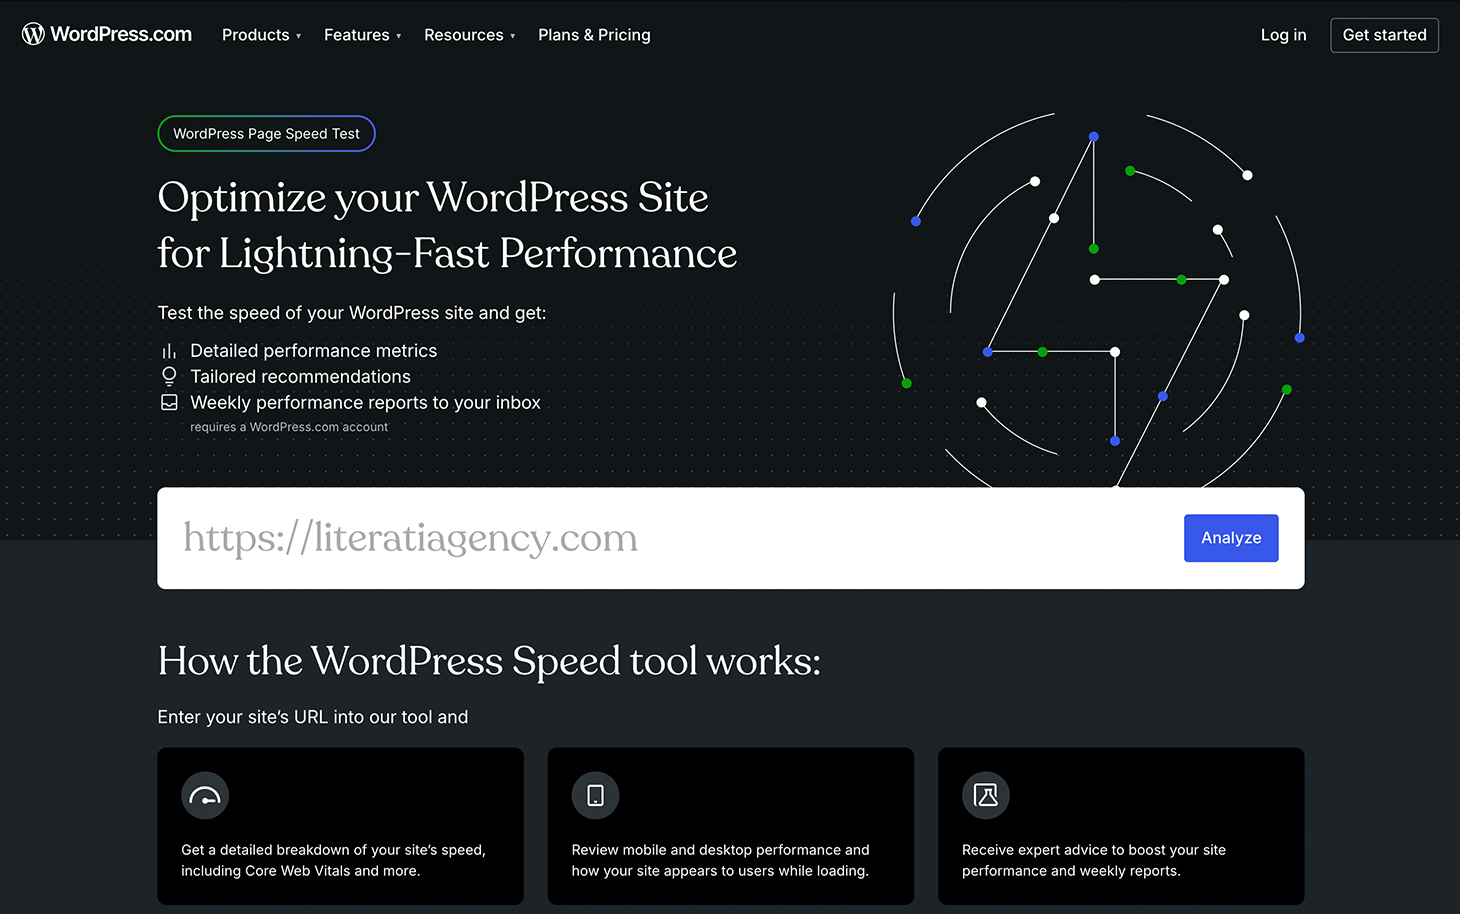The width and height of the screenshot is (1460, 914).
Task: Click the URL input field
Action: [x=600, y=538]
